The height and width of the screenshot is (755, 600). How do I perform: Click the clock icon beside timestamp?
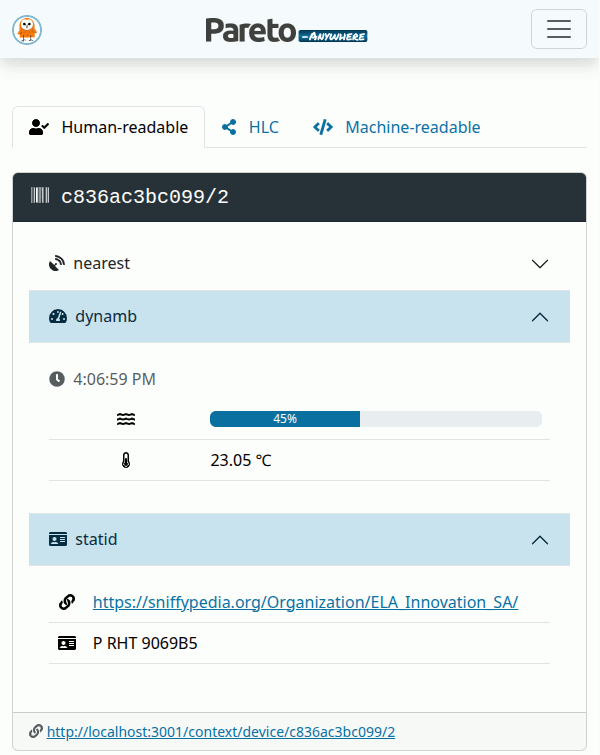[x=57, y=379]
